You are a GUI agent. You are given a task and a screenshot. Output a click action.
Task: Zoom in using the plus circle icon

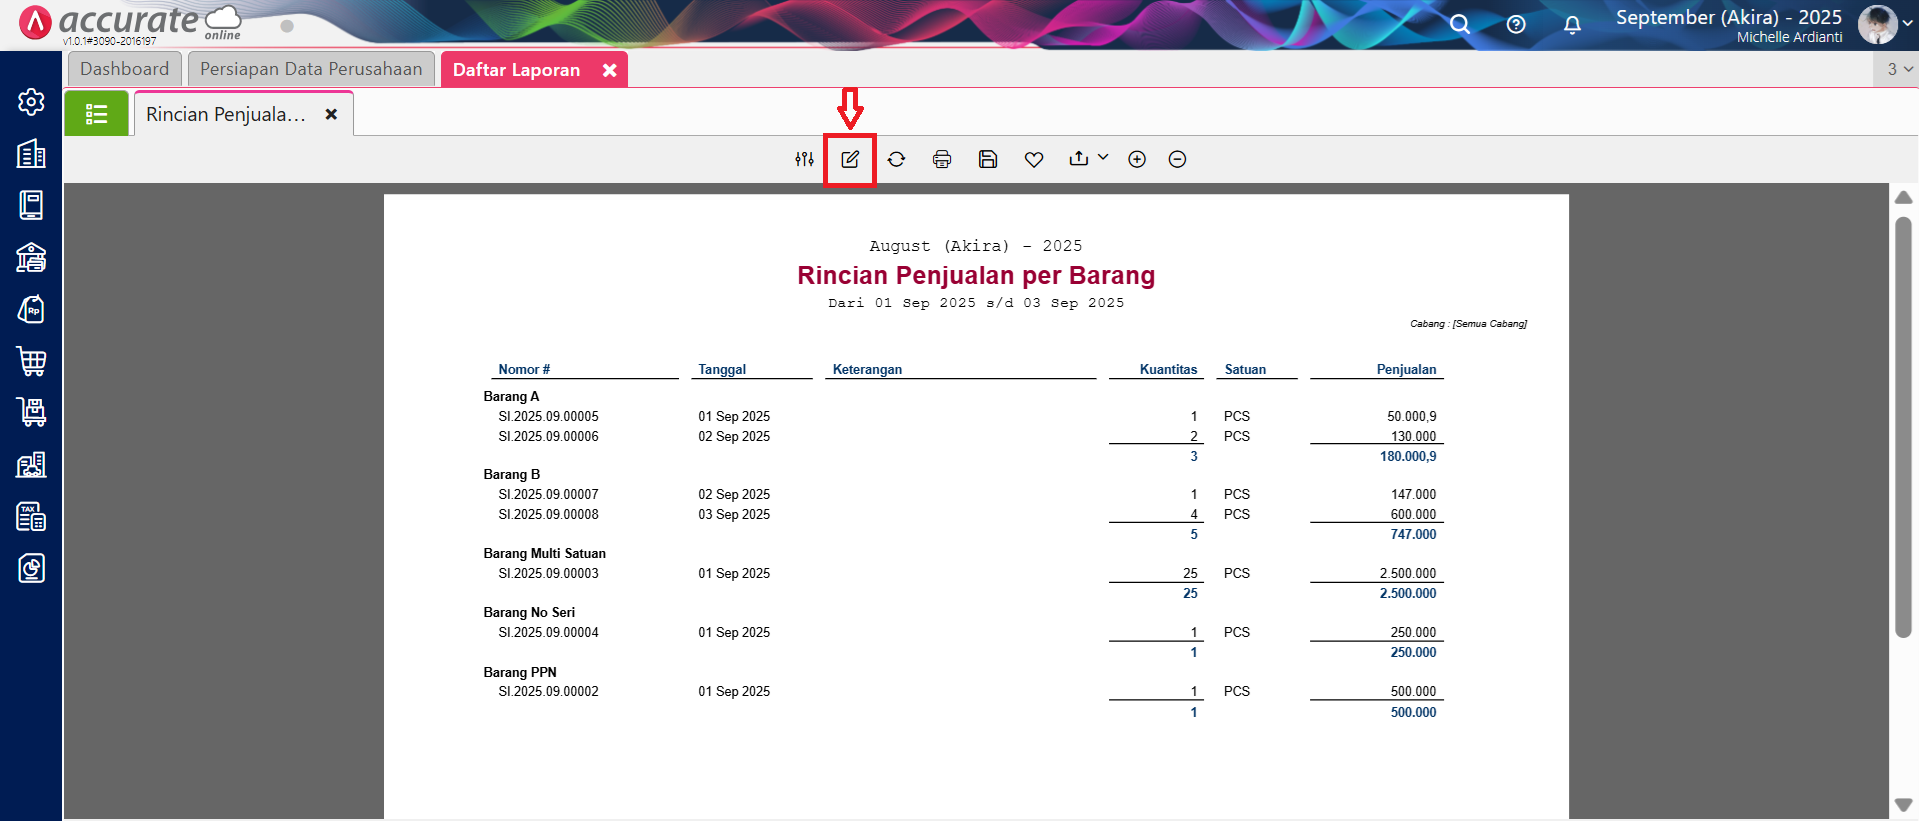click(1137, 159)
